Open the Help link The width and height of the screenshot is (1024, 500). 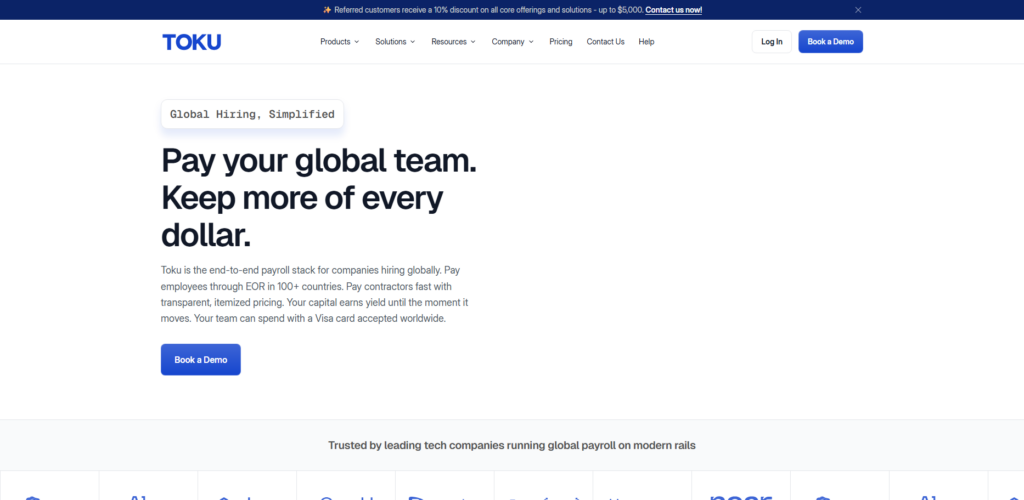[x=647, y=42]
